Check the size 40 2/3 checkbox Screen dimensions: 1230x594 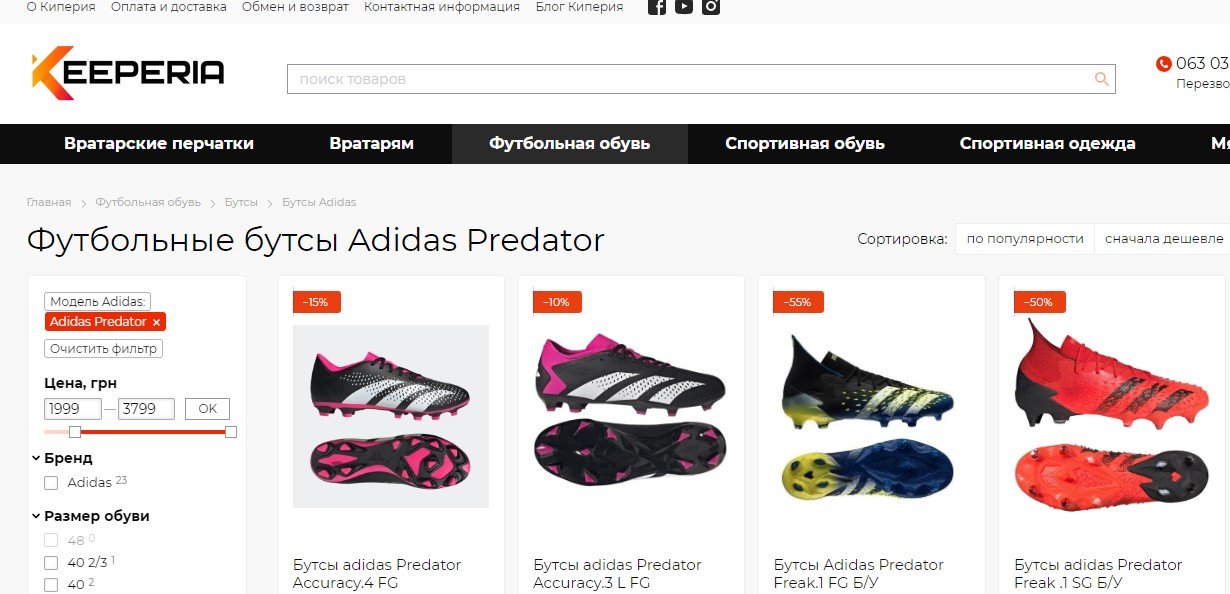[51, 562]
